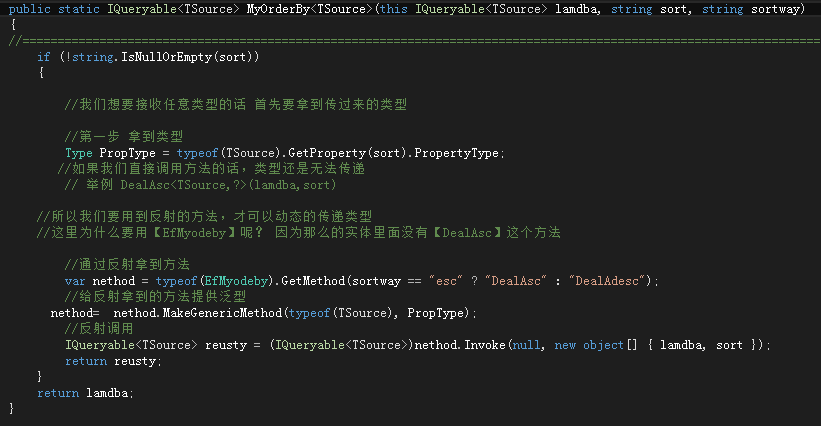Click the if keyword

(x=44, y=57)
